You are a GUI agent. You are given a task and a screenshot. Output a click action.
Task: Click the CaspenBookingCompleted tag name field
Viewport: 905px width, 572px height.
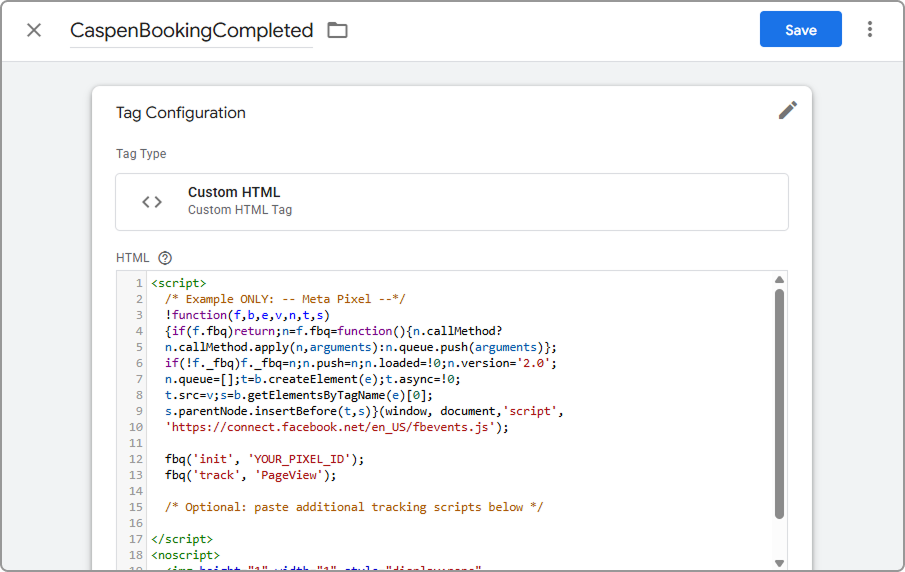tap(191, 31)
